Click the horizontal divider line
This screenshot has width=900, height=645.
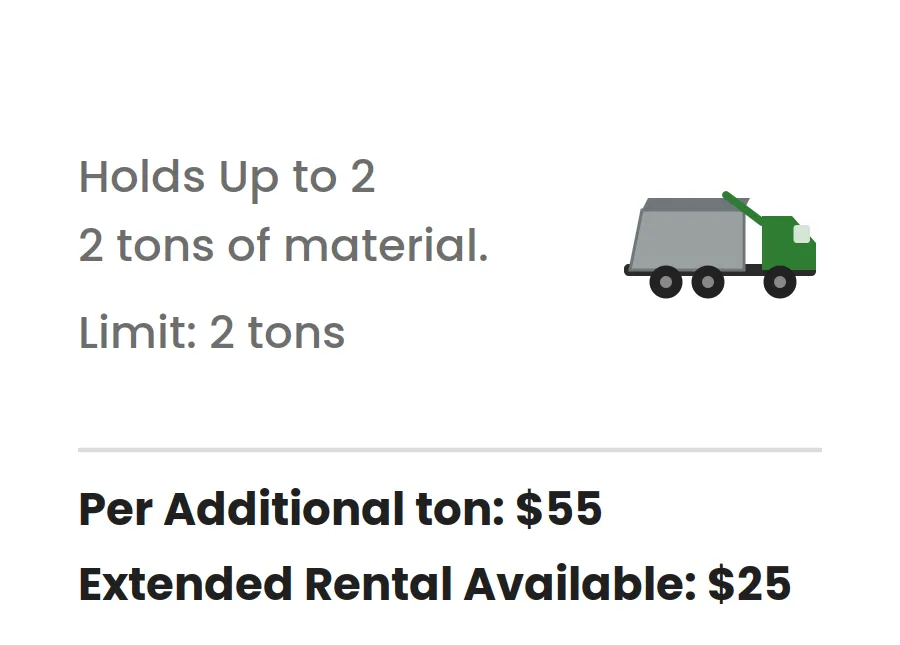coord(450,450)
